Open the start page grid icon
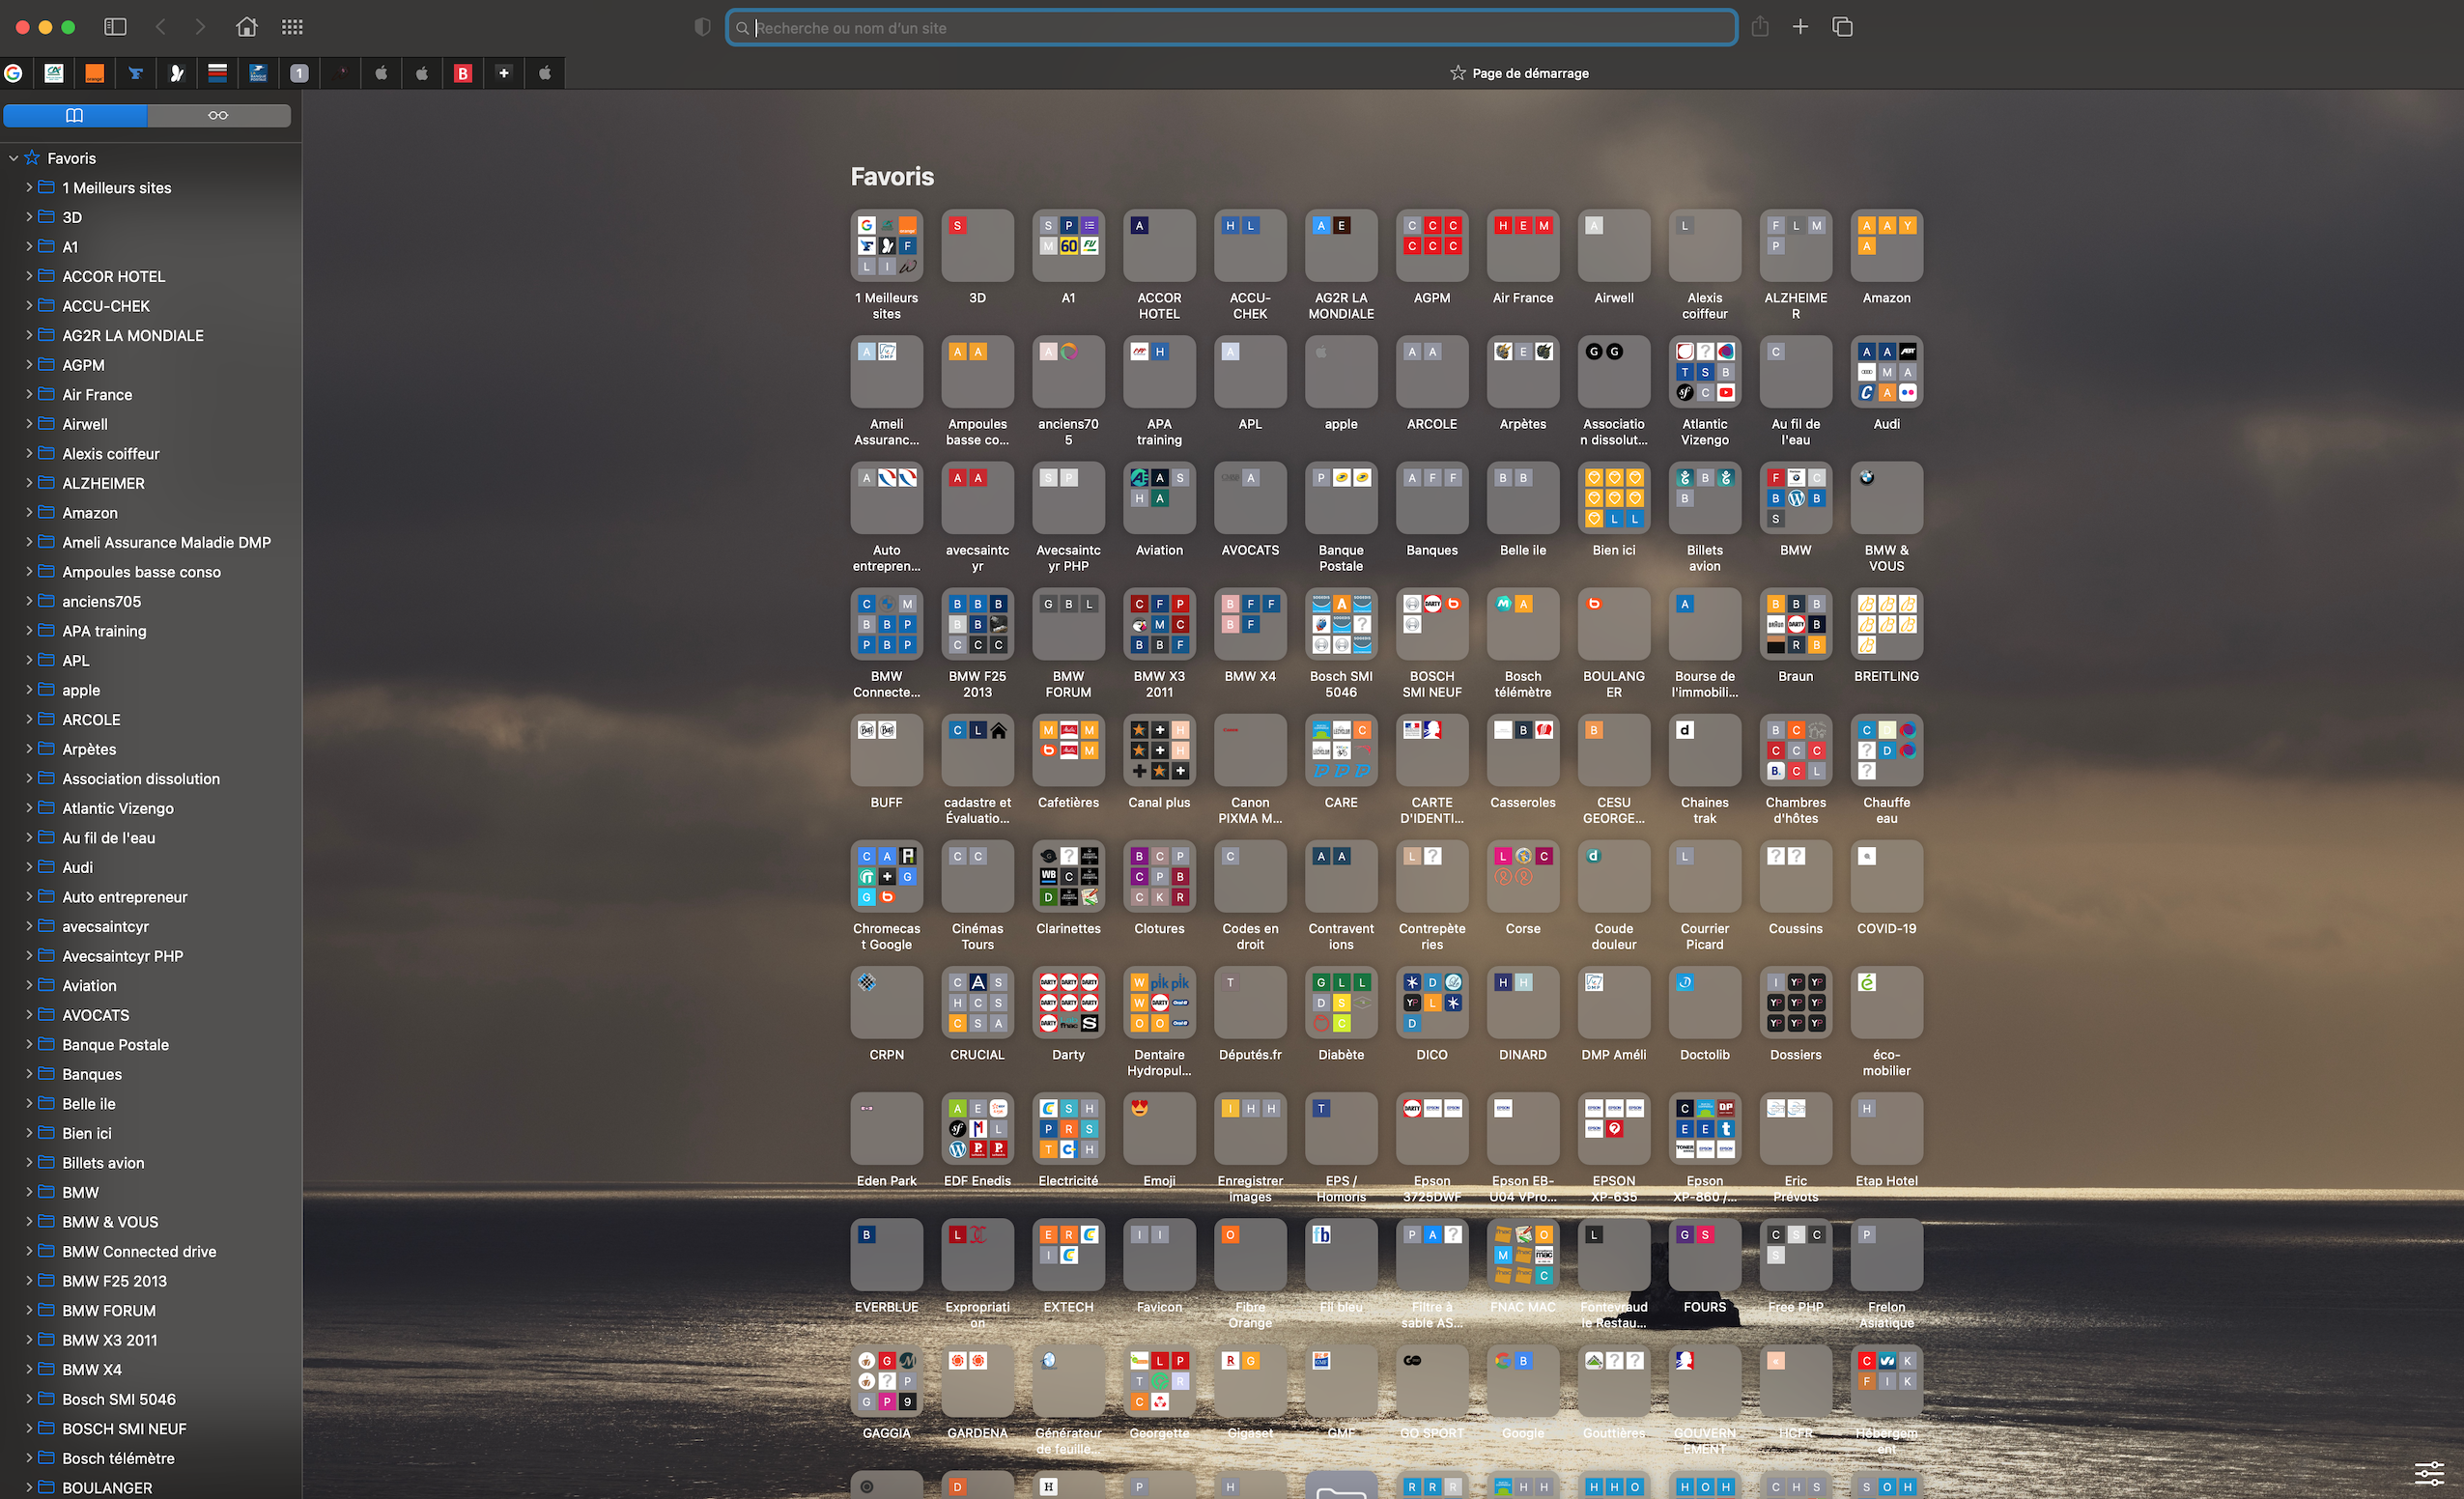 (292, 27)
